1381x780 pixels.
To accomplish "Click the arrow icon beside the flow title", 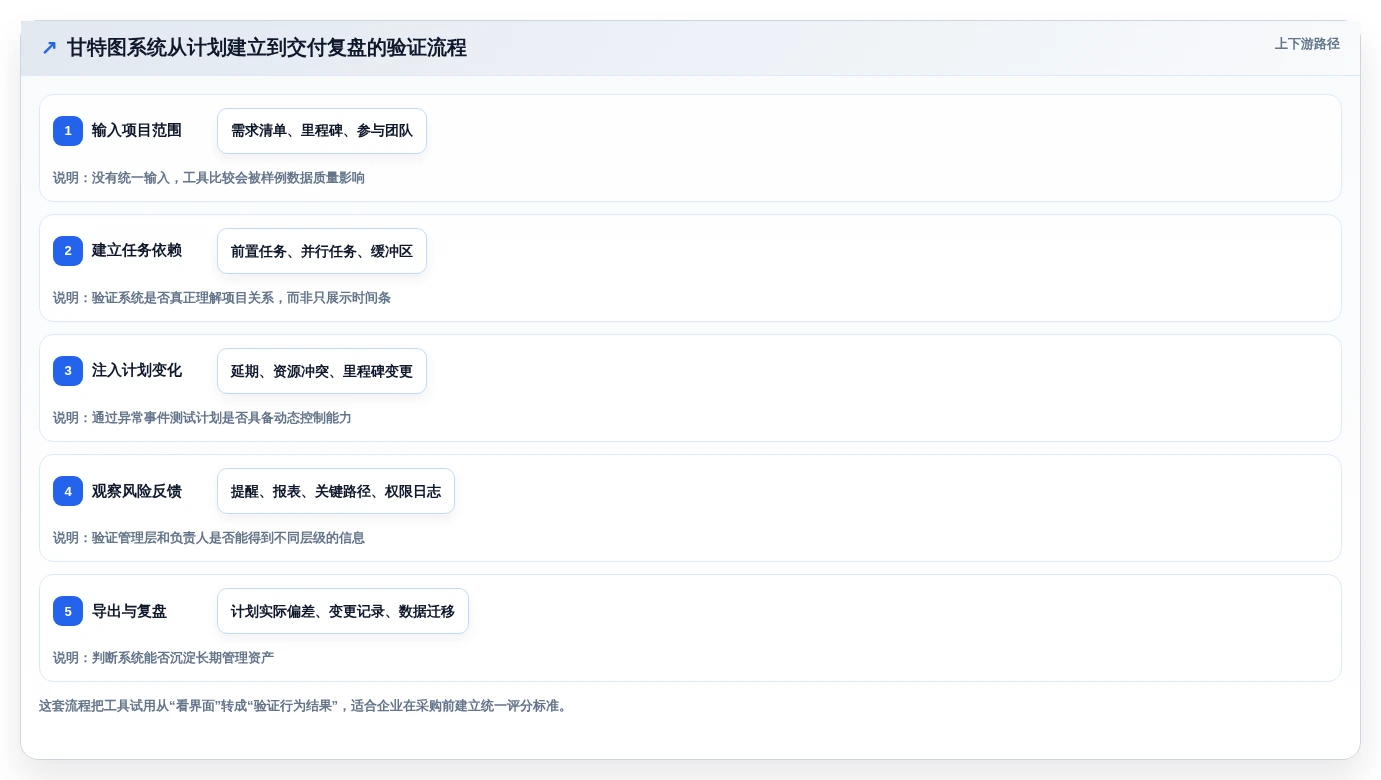I will click(x=49, y=48).
